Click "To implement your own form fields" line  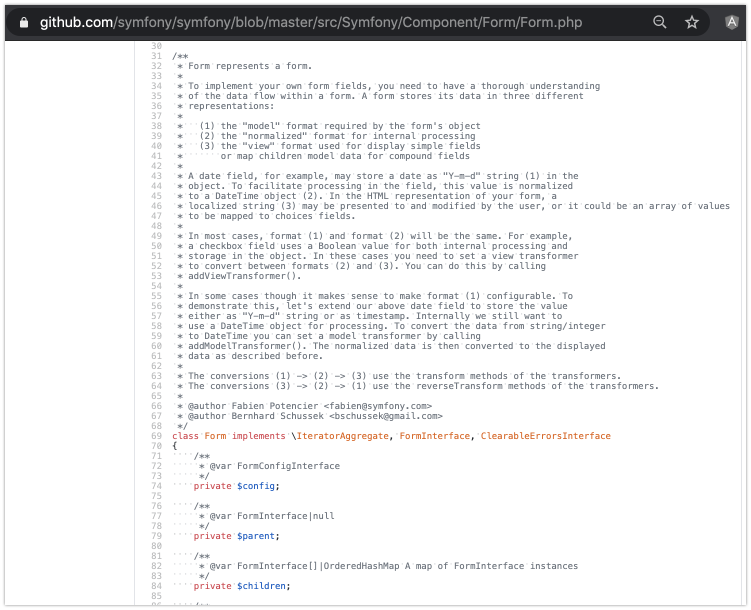click(x=394, y=86)
